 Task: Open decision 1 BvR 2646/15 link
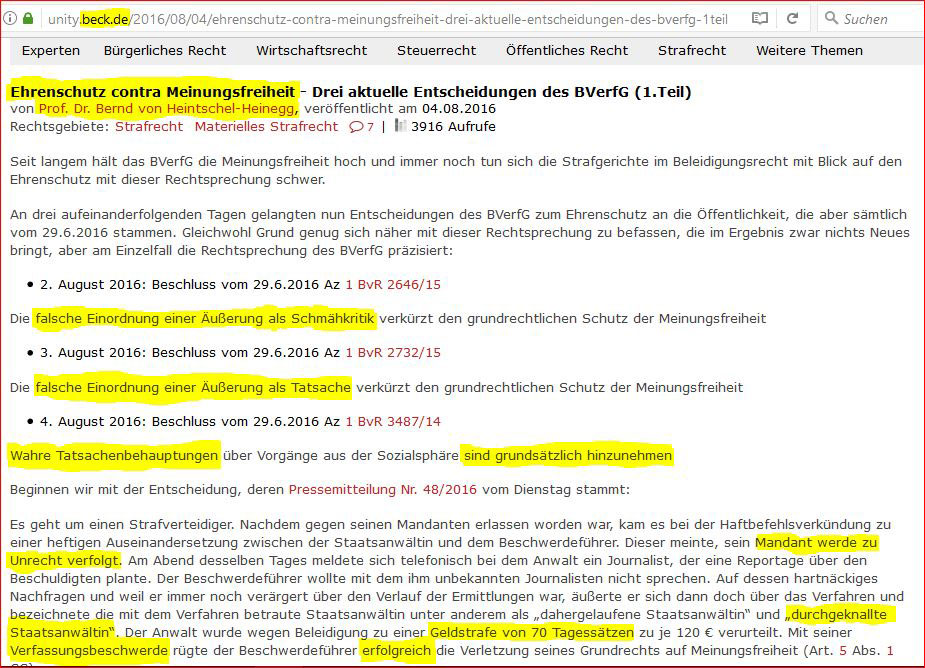[x=393, y=285]
